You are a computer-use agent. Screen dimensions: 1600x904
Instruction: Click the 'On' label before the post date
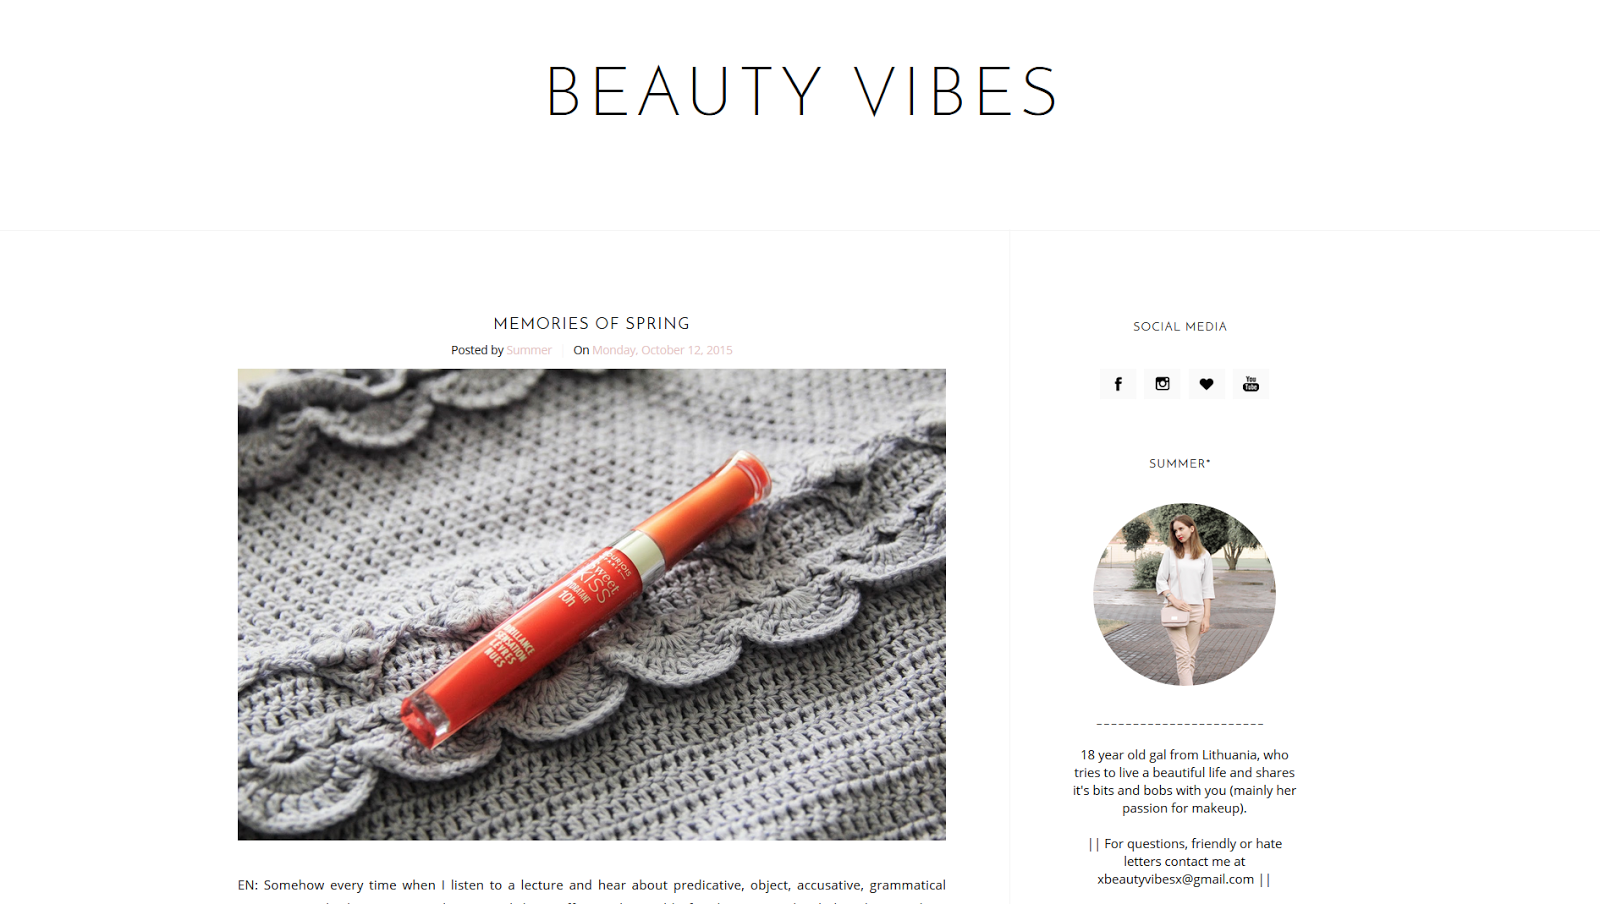click(581, 350)
